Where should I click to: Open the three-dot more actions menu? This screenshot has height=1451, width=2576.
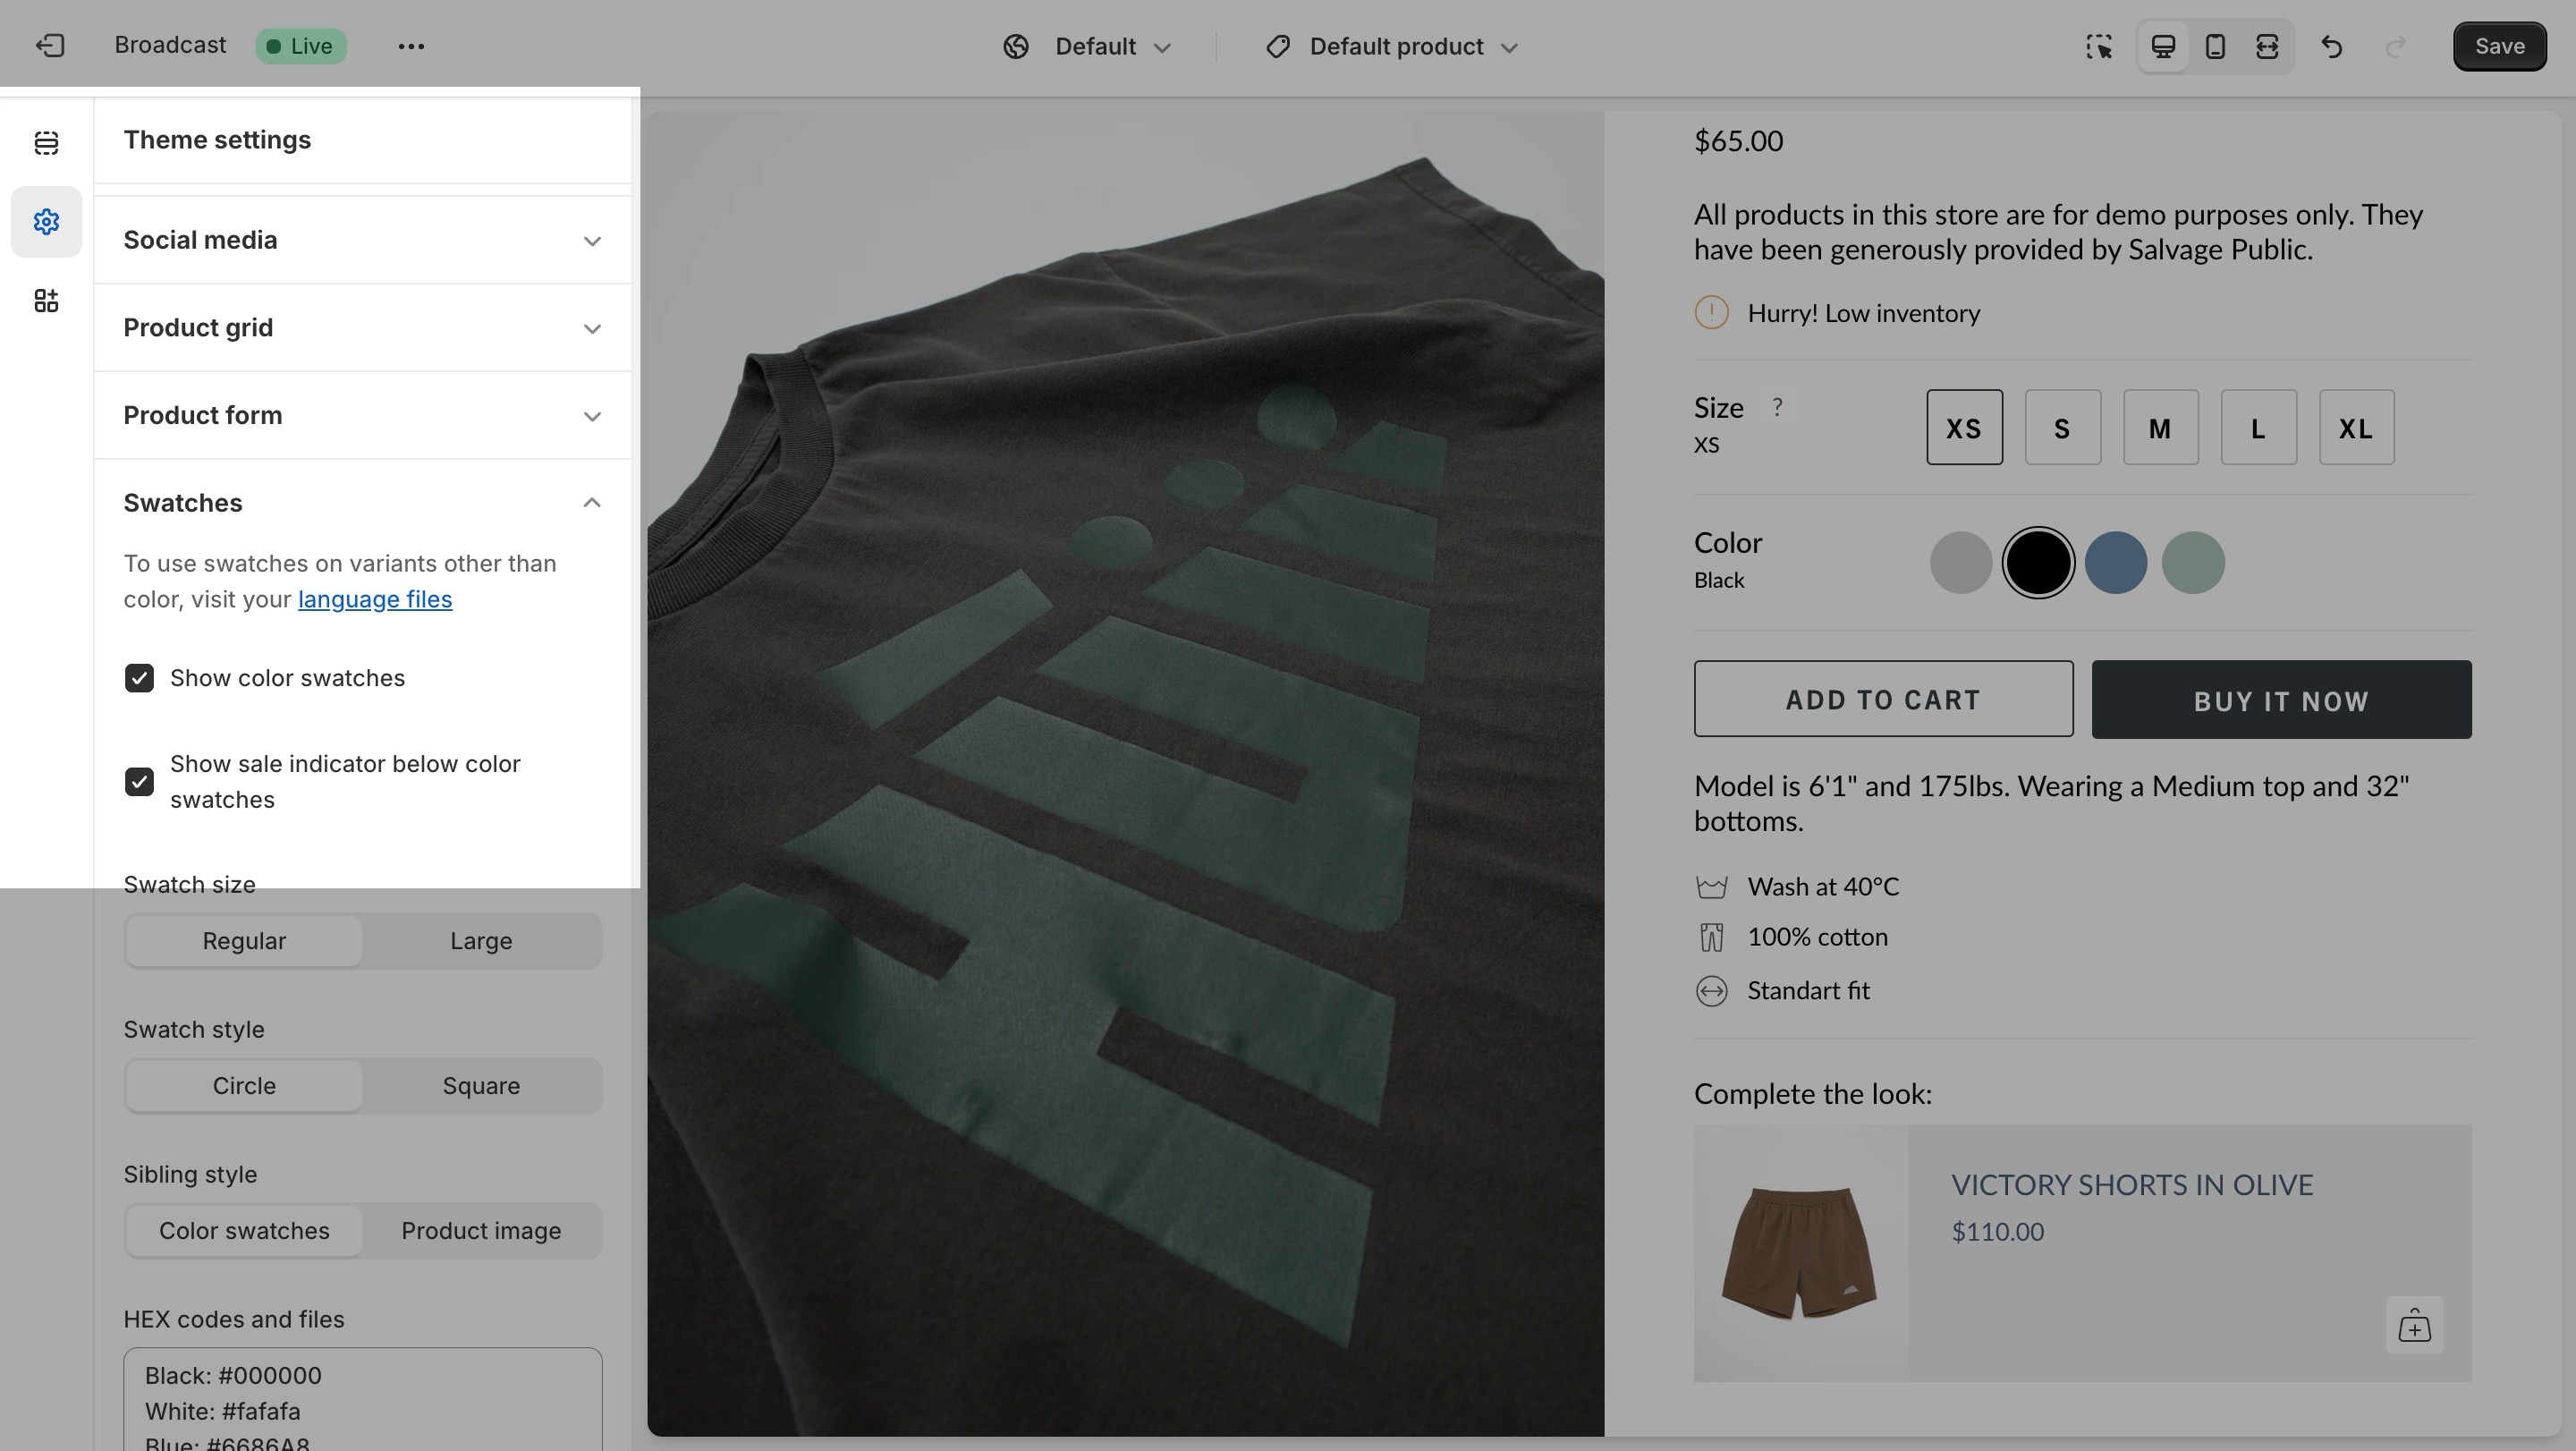coord(411,46)
